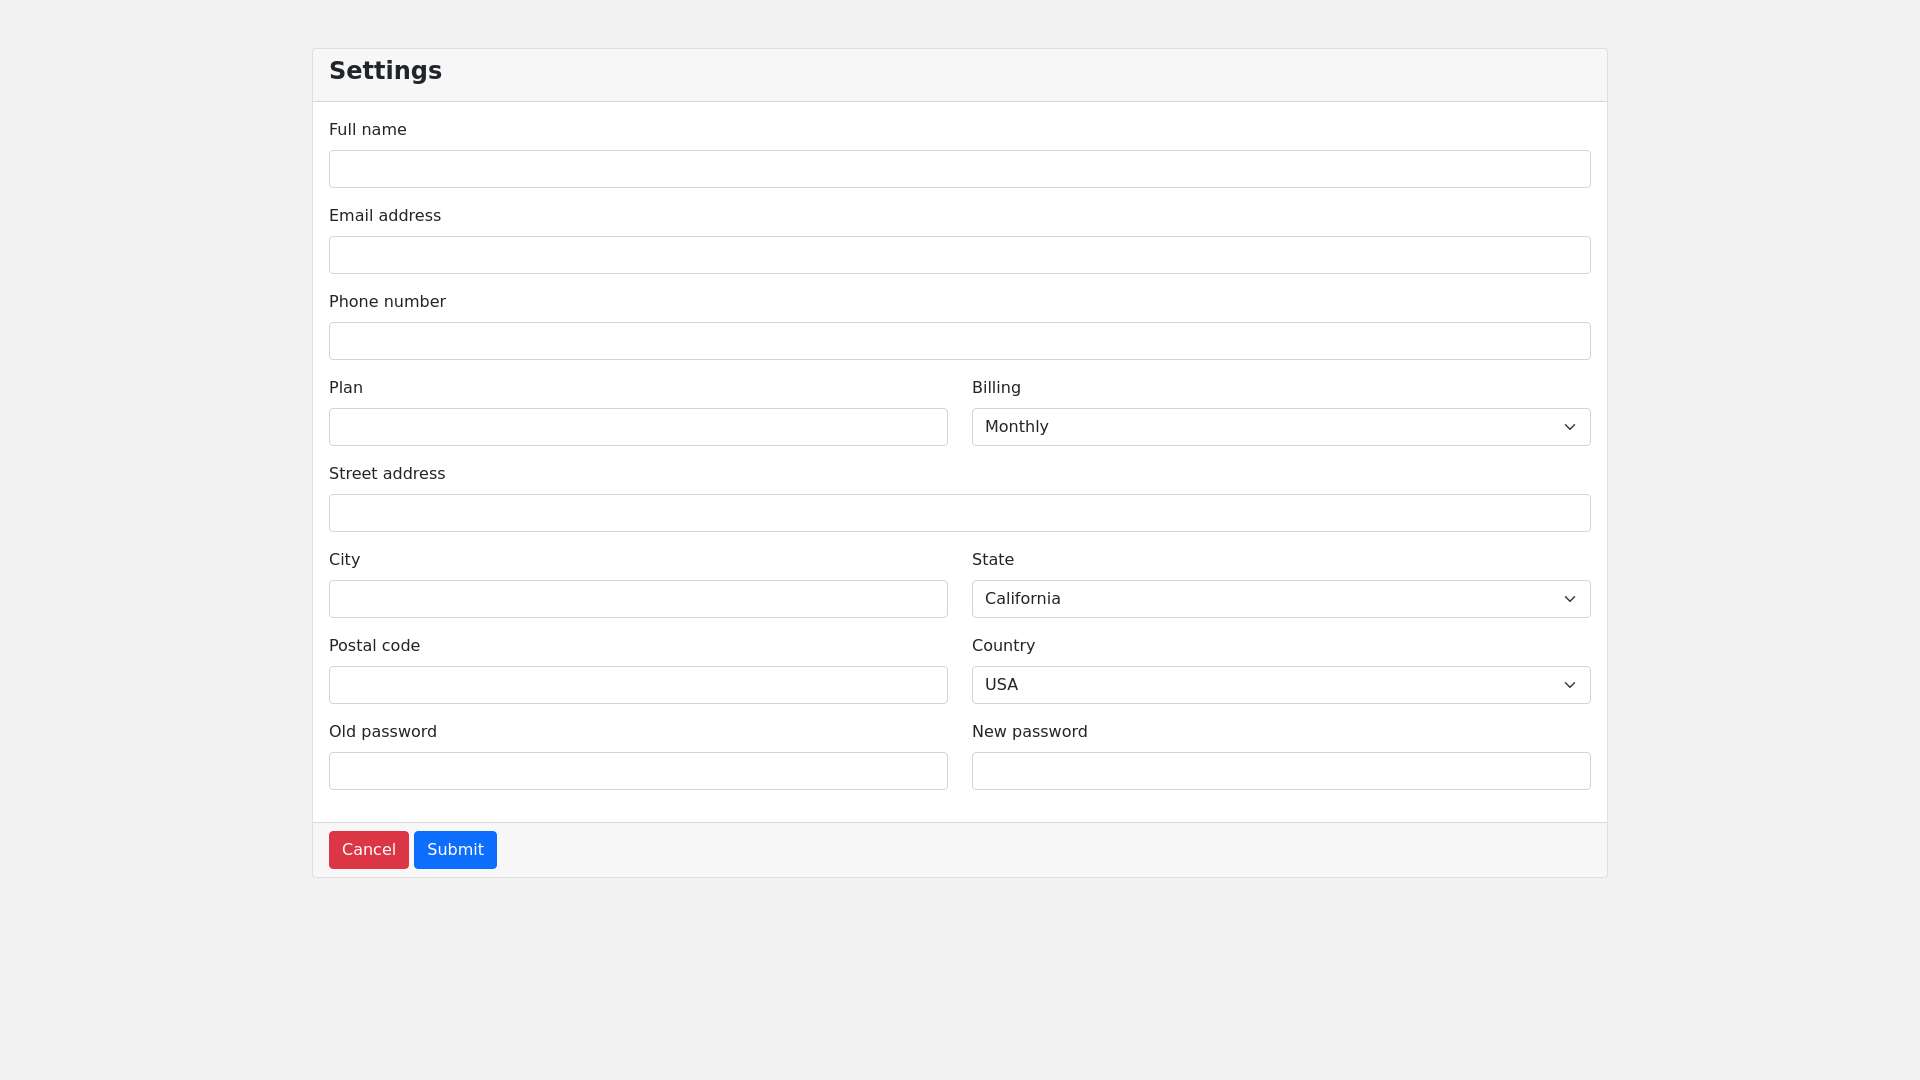
Task: Click the Full name label
Action: (367, 129)
